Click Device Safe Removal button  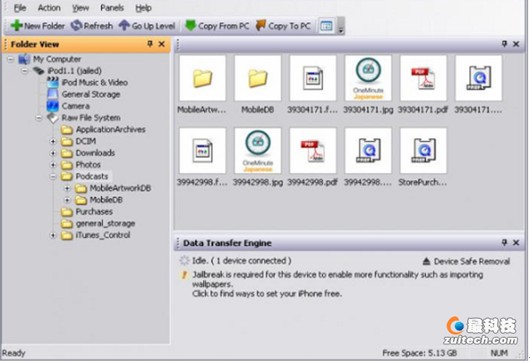click(x=466, y=261)
